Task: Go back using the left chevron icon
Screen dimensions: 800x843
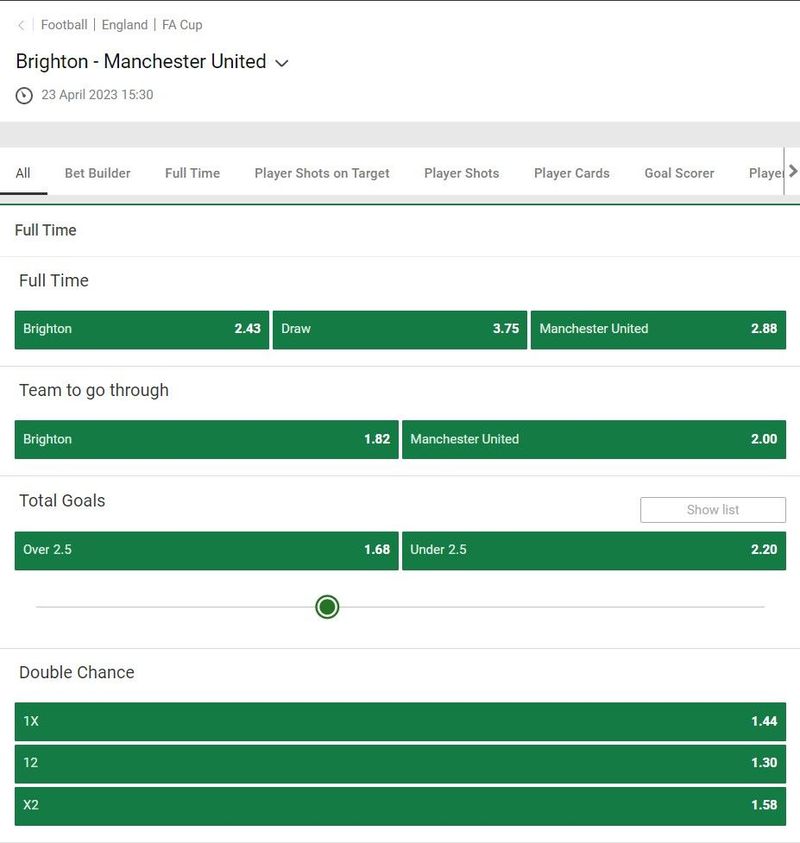Action: tap(21, 25)
